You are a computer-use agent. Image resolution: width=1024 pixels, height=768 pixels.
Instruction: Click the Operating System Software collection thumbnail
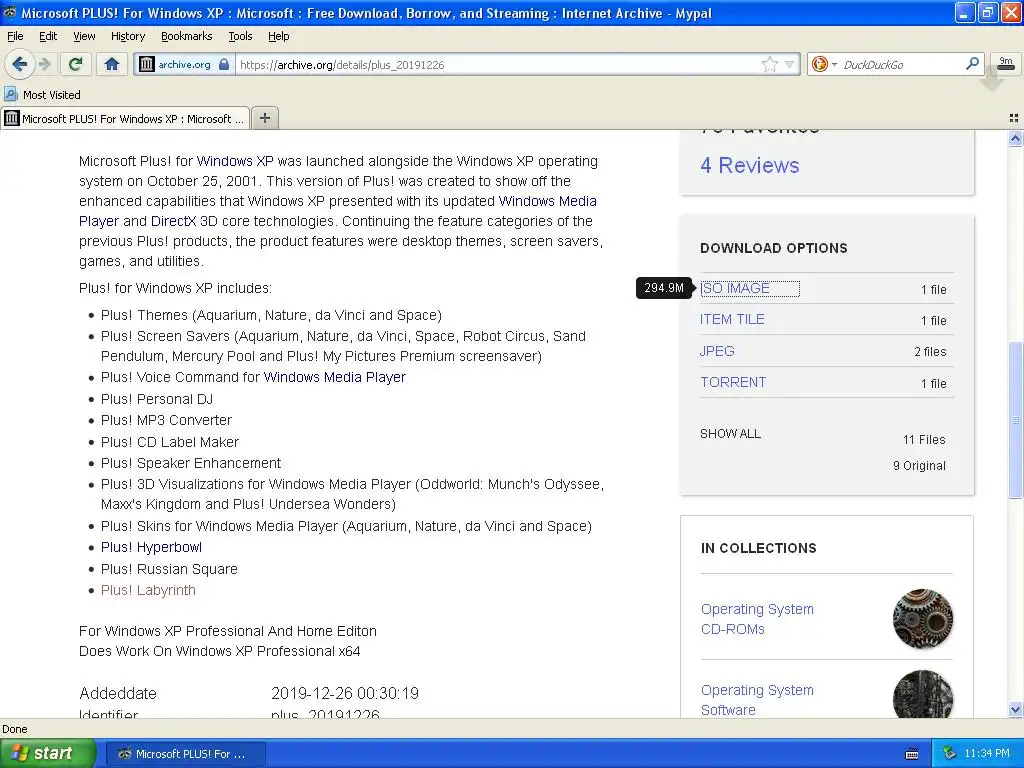point(923,694)
